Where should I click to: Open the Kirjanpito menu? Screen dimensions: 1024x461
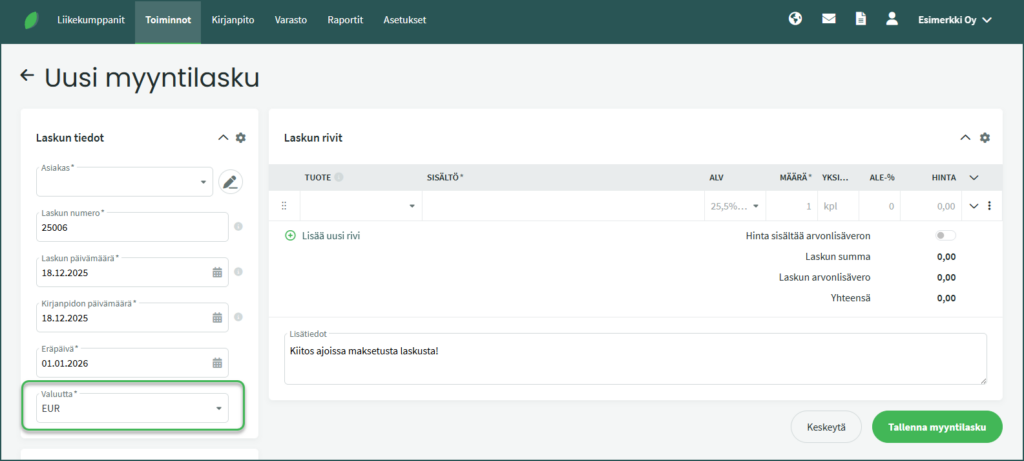coord(232,20)
